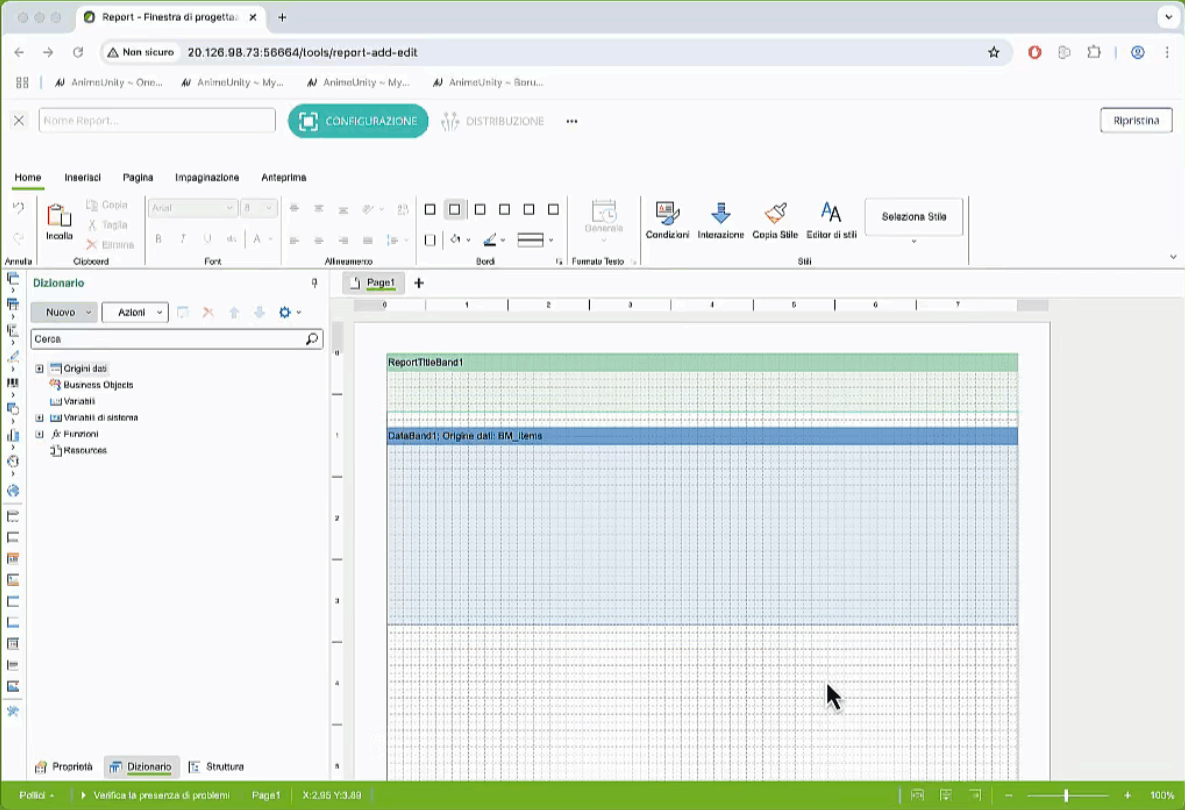The height and width of the screenshot is (810, 1185).
Task: Click the Copia copy button
Action: [107, 205]
